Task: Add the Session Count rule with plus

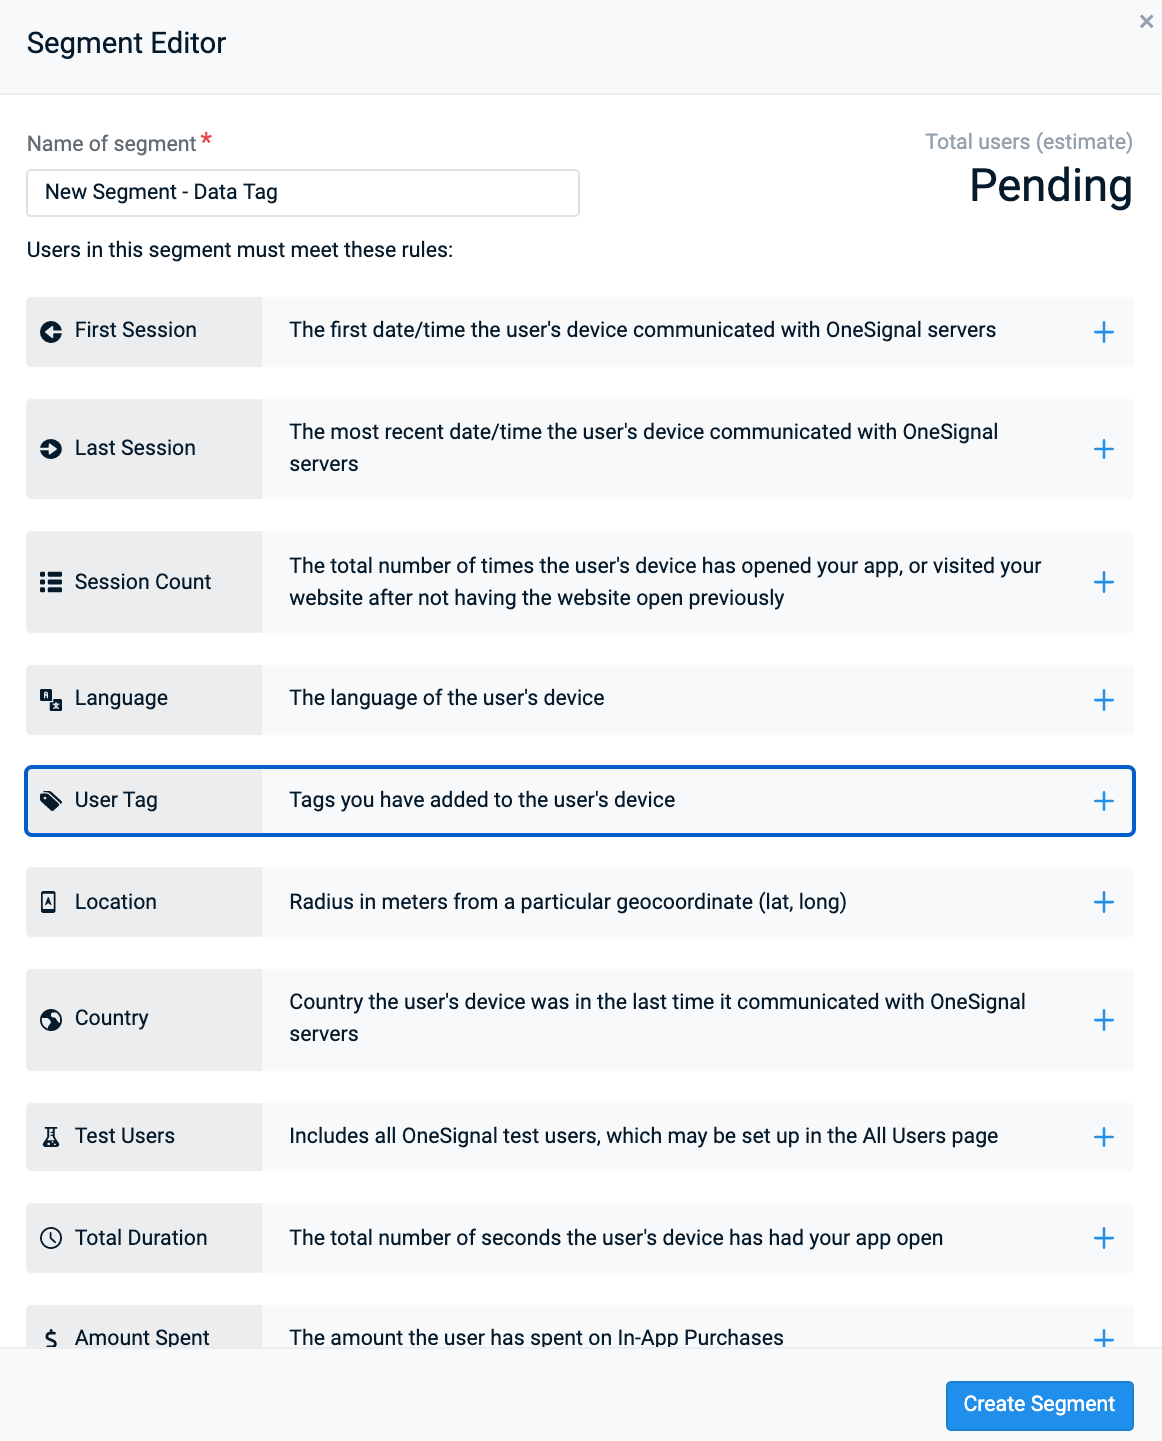Action: tap(1104, 582)
